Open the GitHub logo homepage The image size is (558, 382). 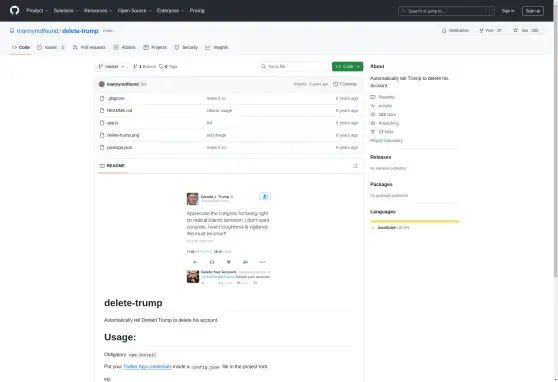pyautogui.click(x=15, y=10)
